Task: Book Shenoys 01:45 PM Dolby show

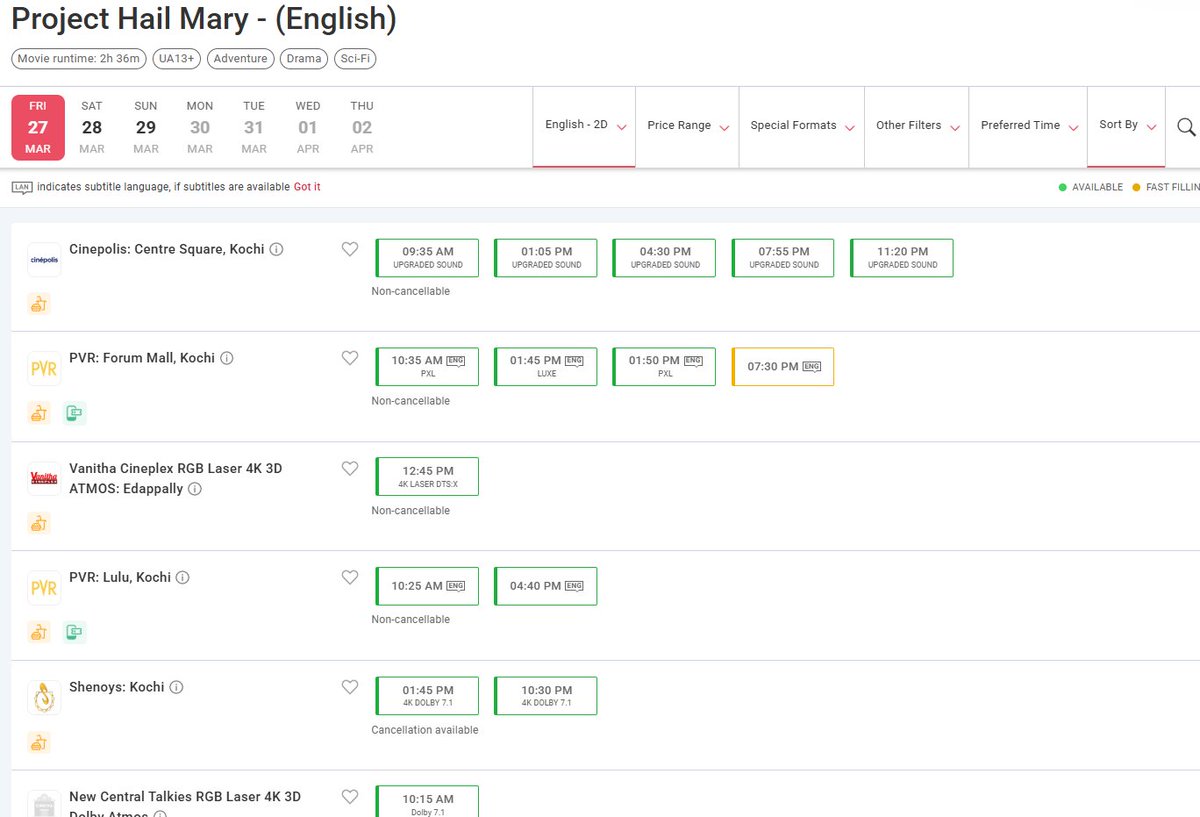Action: click(427, 696)
